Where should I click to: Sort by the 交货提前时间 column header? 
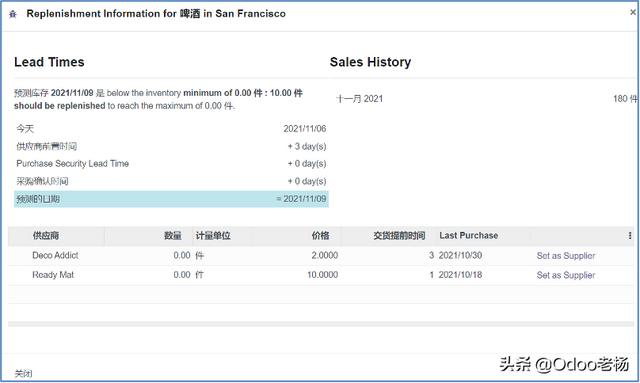(399, 236)
